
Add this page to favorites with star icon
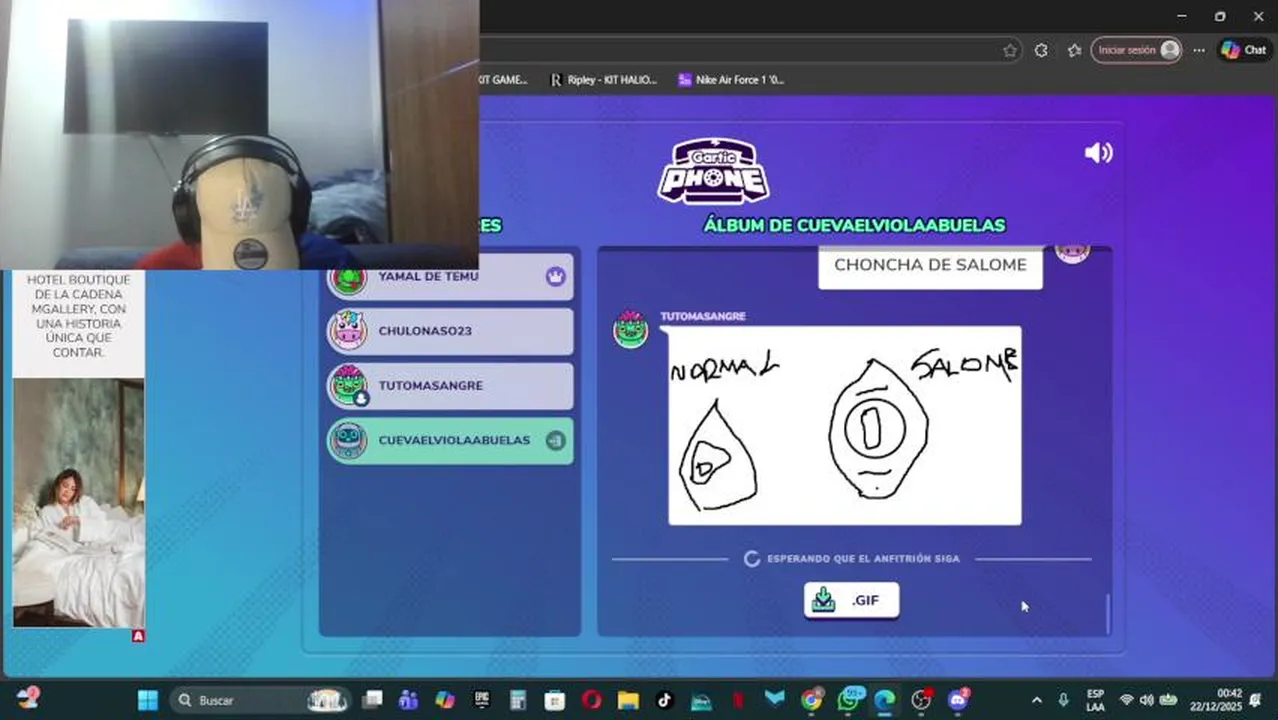click(x=1010, y=50)
